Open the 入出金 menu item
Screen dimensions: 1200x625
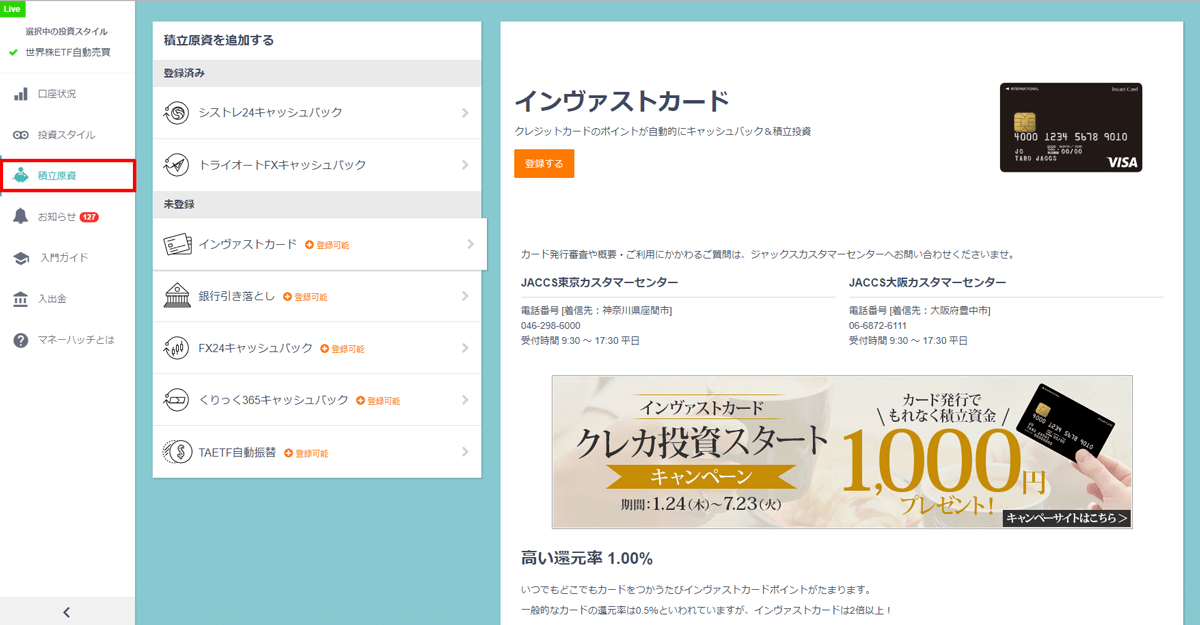[67, 299]
